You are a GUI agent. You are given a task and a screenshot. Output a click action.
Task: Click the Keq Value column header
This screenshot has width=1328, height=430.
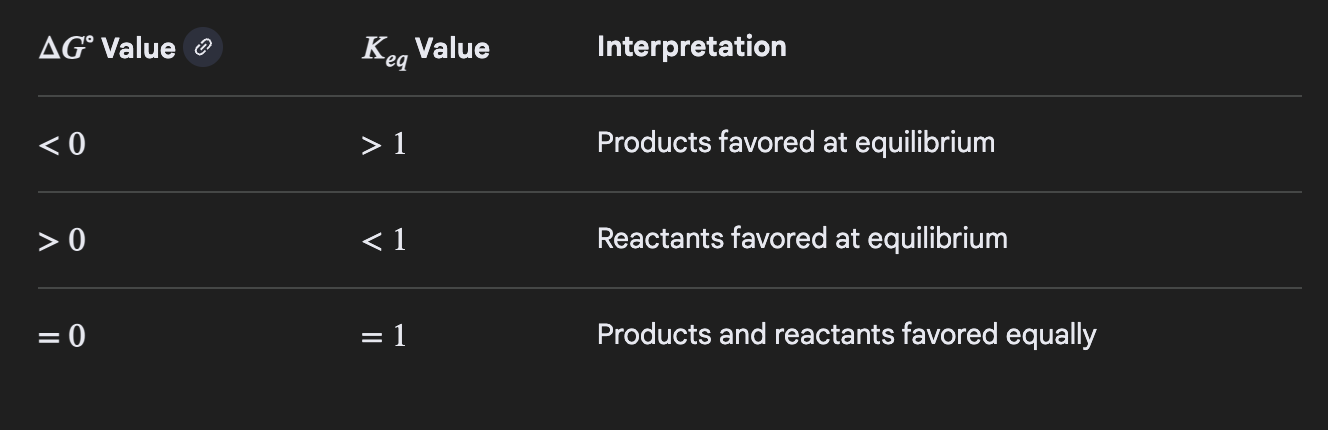pos(425,48)
